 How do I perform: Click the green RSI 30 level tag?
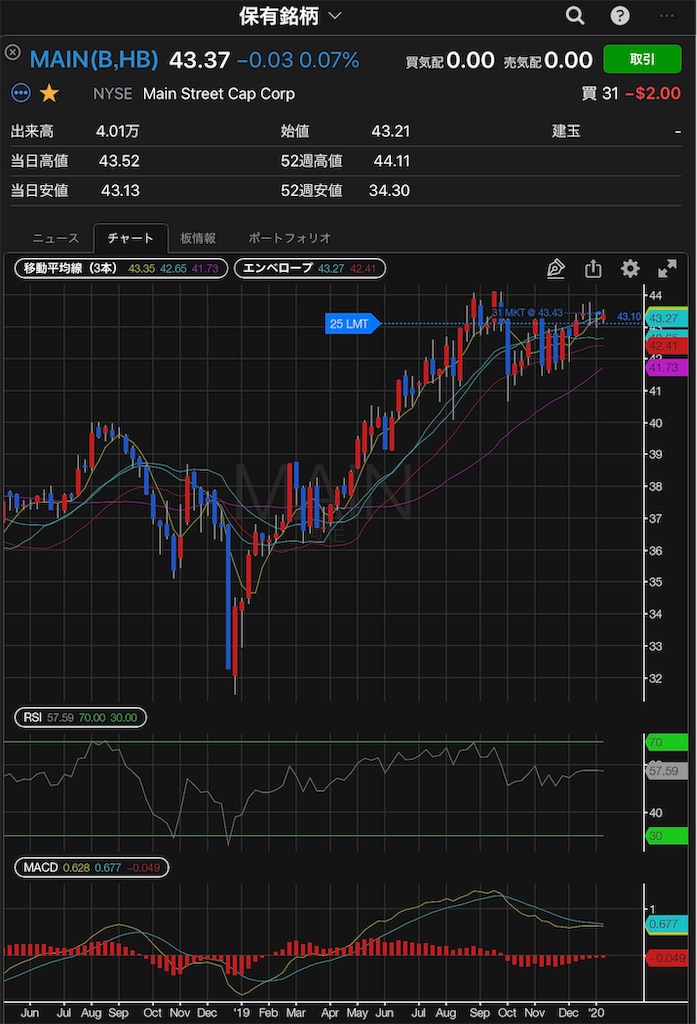(x=666, y=836)
